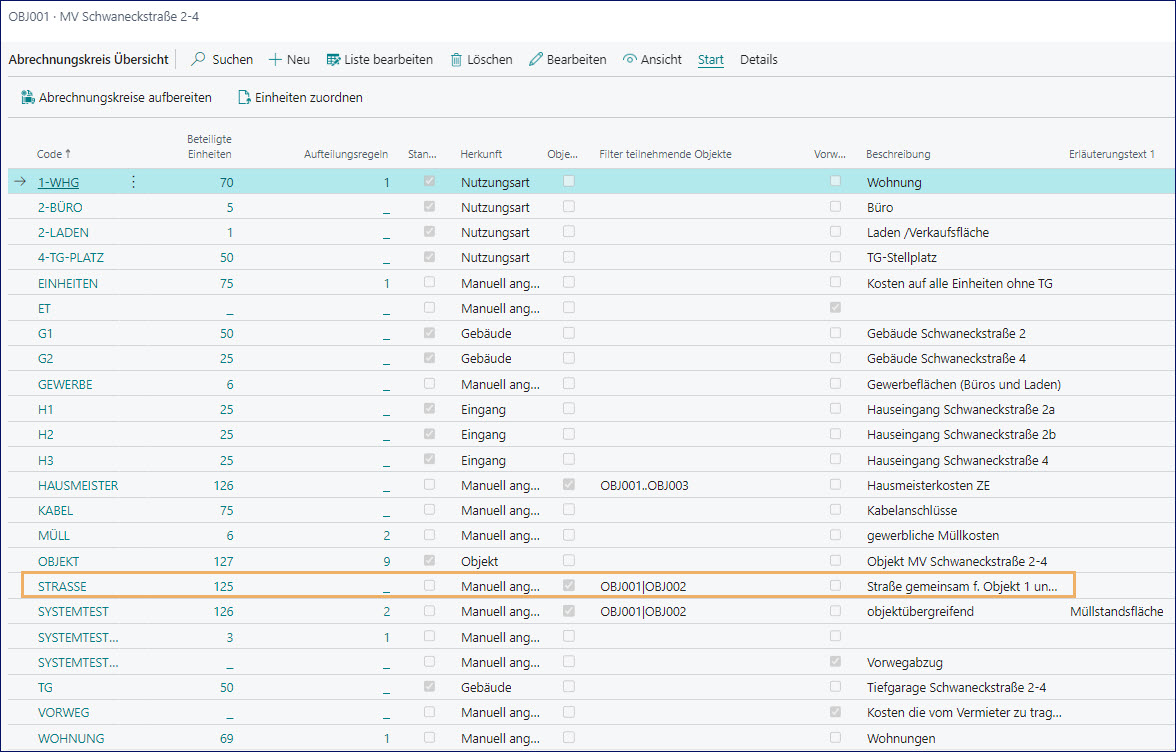This screenshot has height=752, width=1176.
Task: Open row options for 1-WHG
Action: [x=133, y=182]
